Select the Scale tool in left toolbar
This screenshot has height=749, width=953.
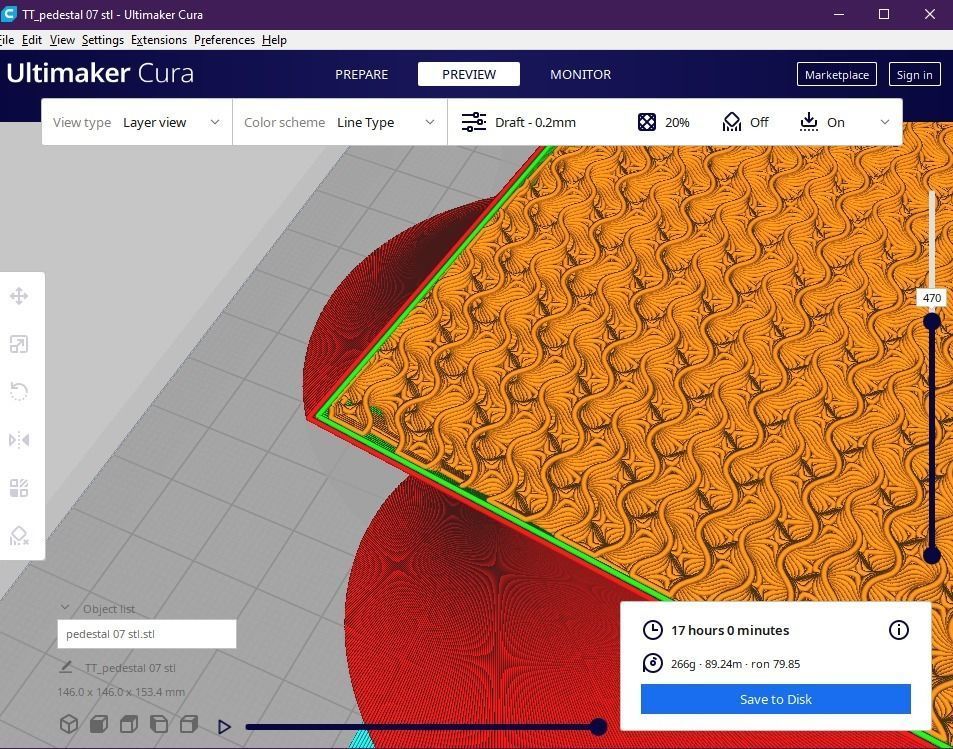point(19,344)
